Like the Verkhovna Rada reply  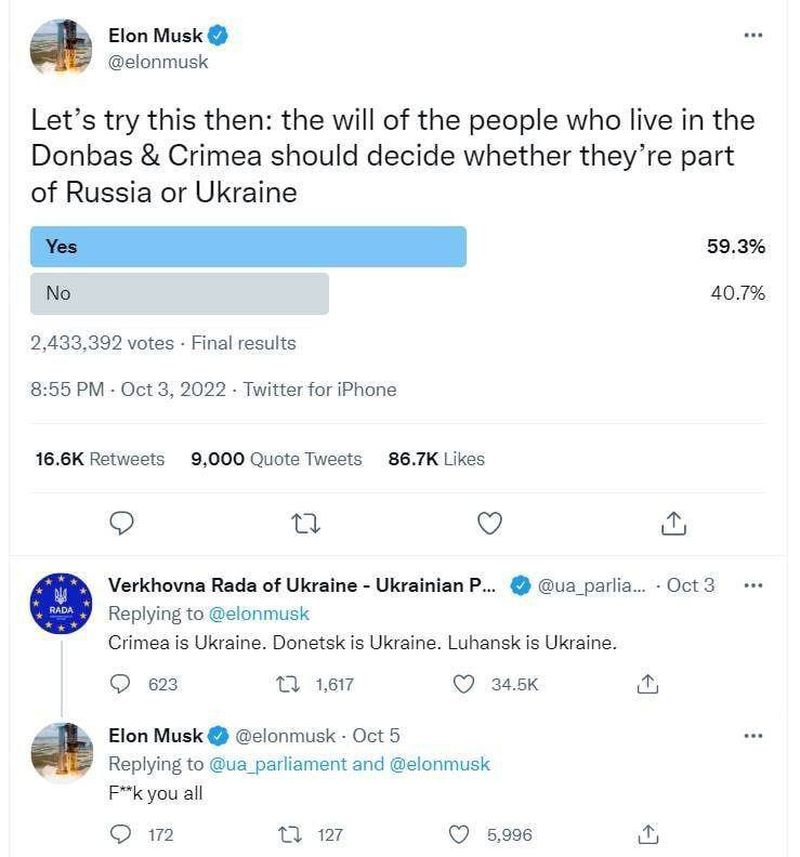click(463, 684)
